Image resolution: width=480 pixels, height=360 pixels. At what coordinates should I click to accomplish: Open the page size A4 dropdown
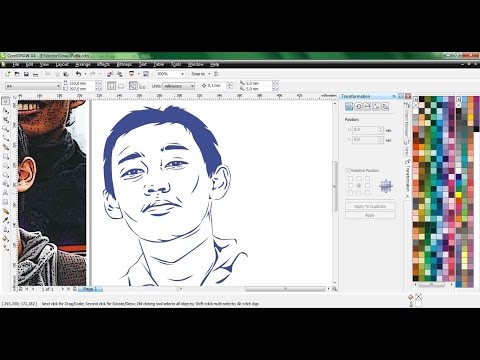[x=33, y=86]
